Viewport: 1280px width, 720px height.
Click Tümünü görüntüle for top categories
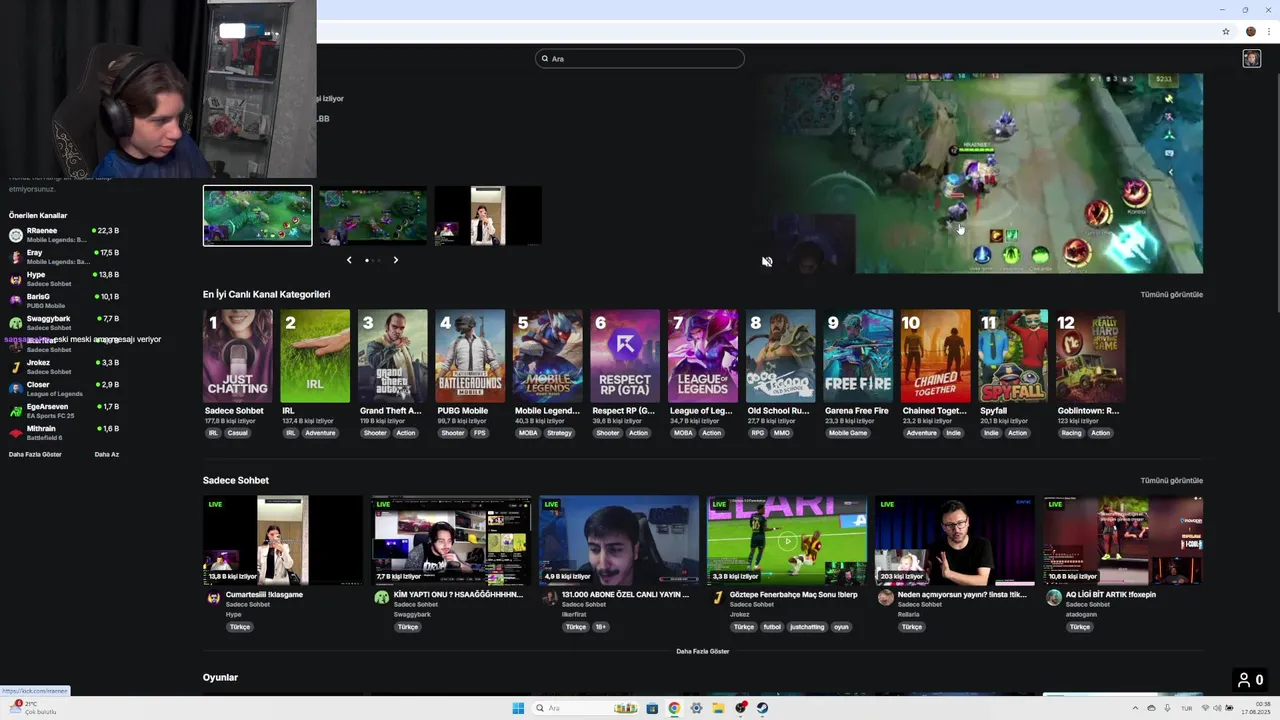point(1172,294)
